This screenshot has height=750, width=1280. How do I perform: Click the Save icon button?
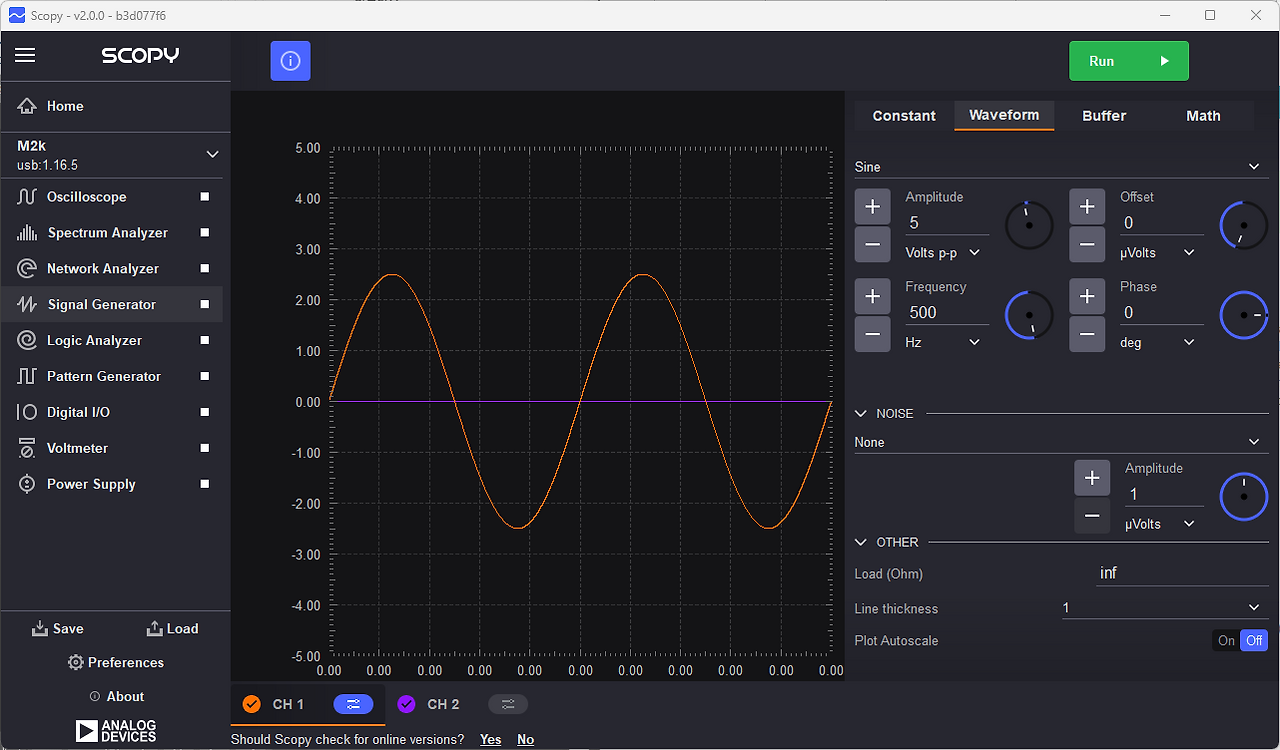[57, 629]
